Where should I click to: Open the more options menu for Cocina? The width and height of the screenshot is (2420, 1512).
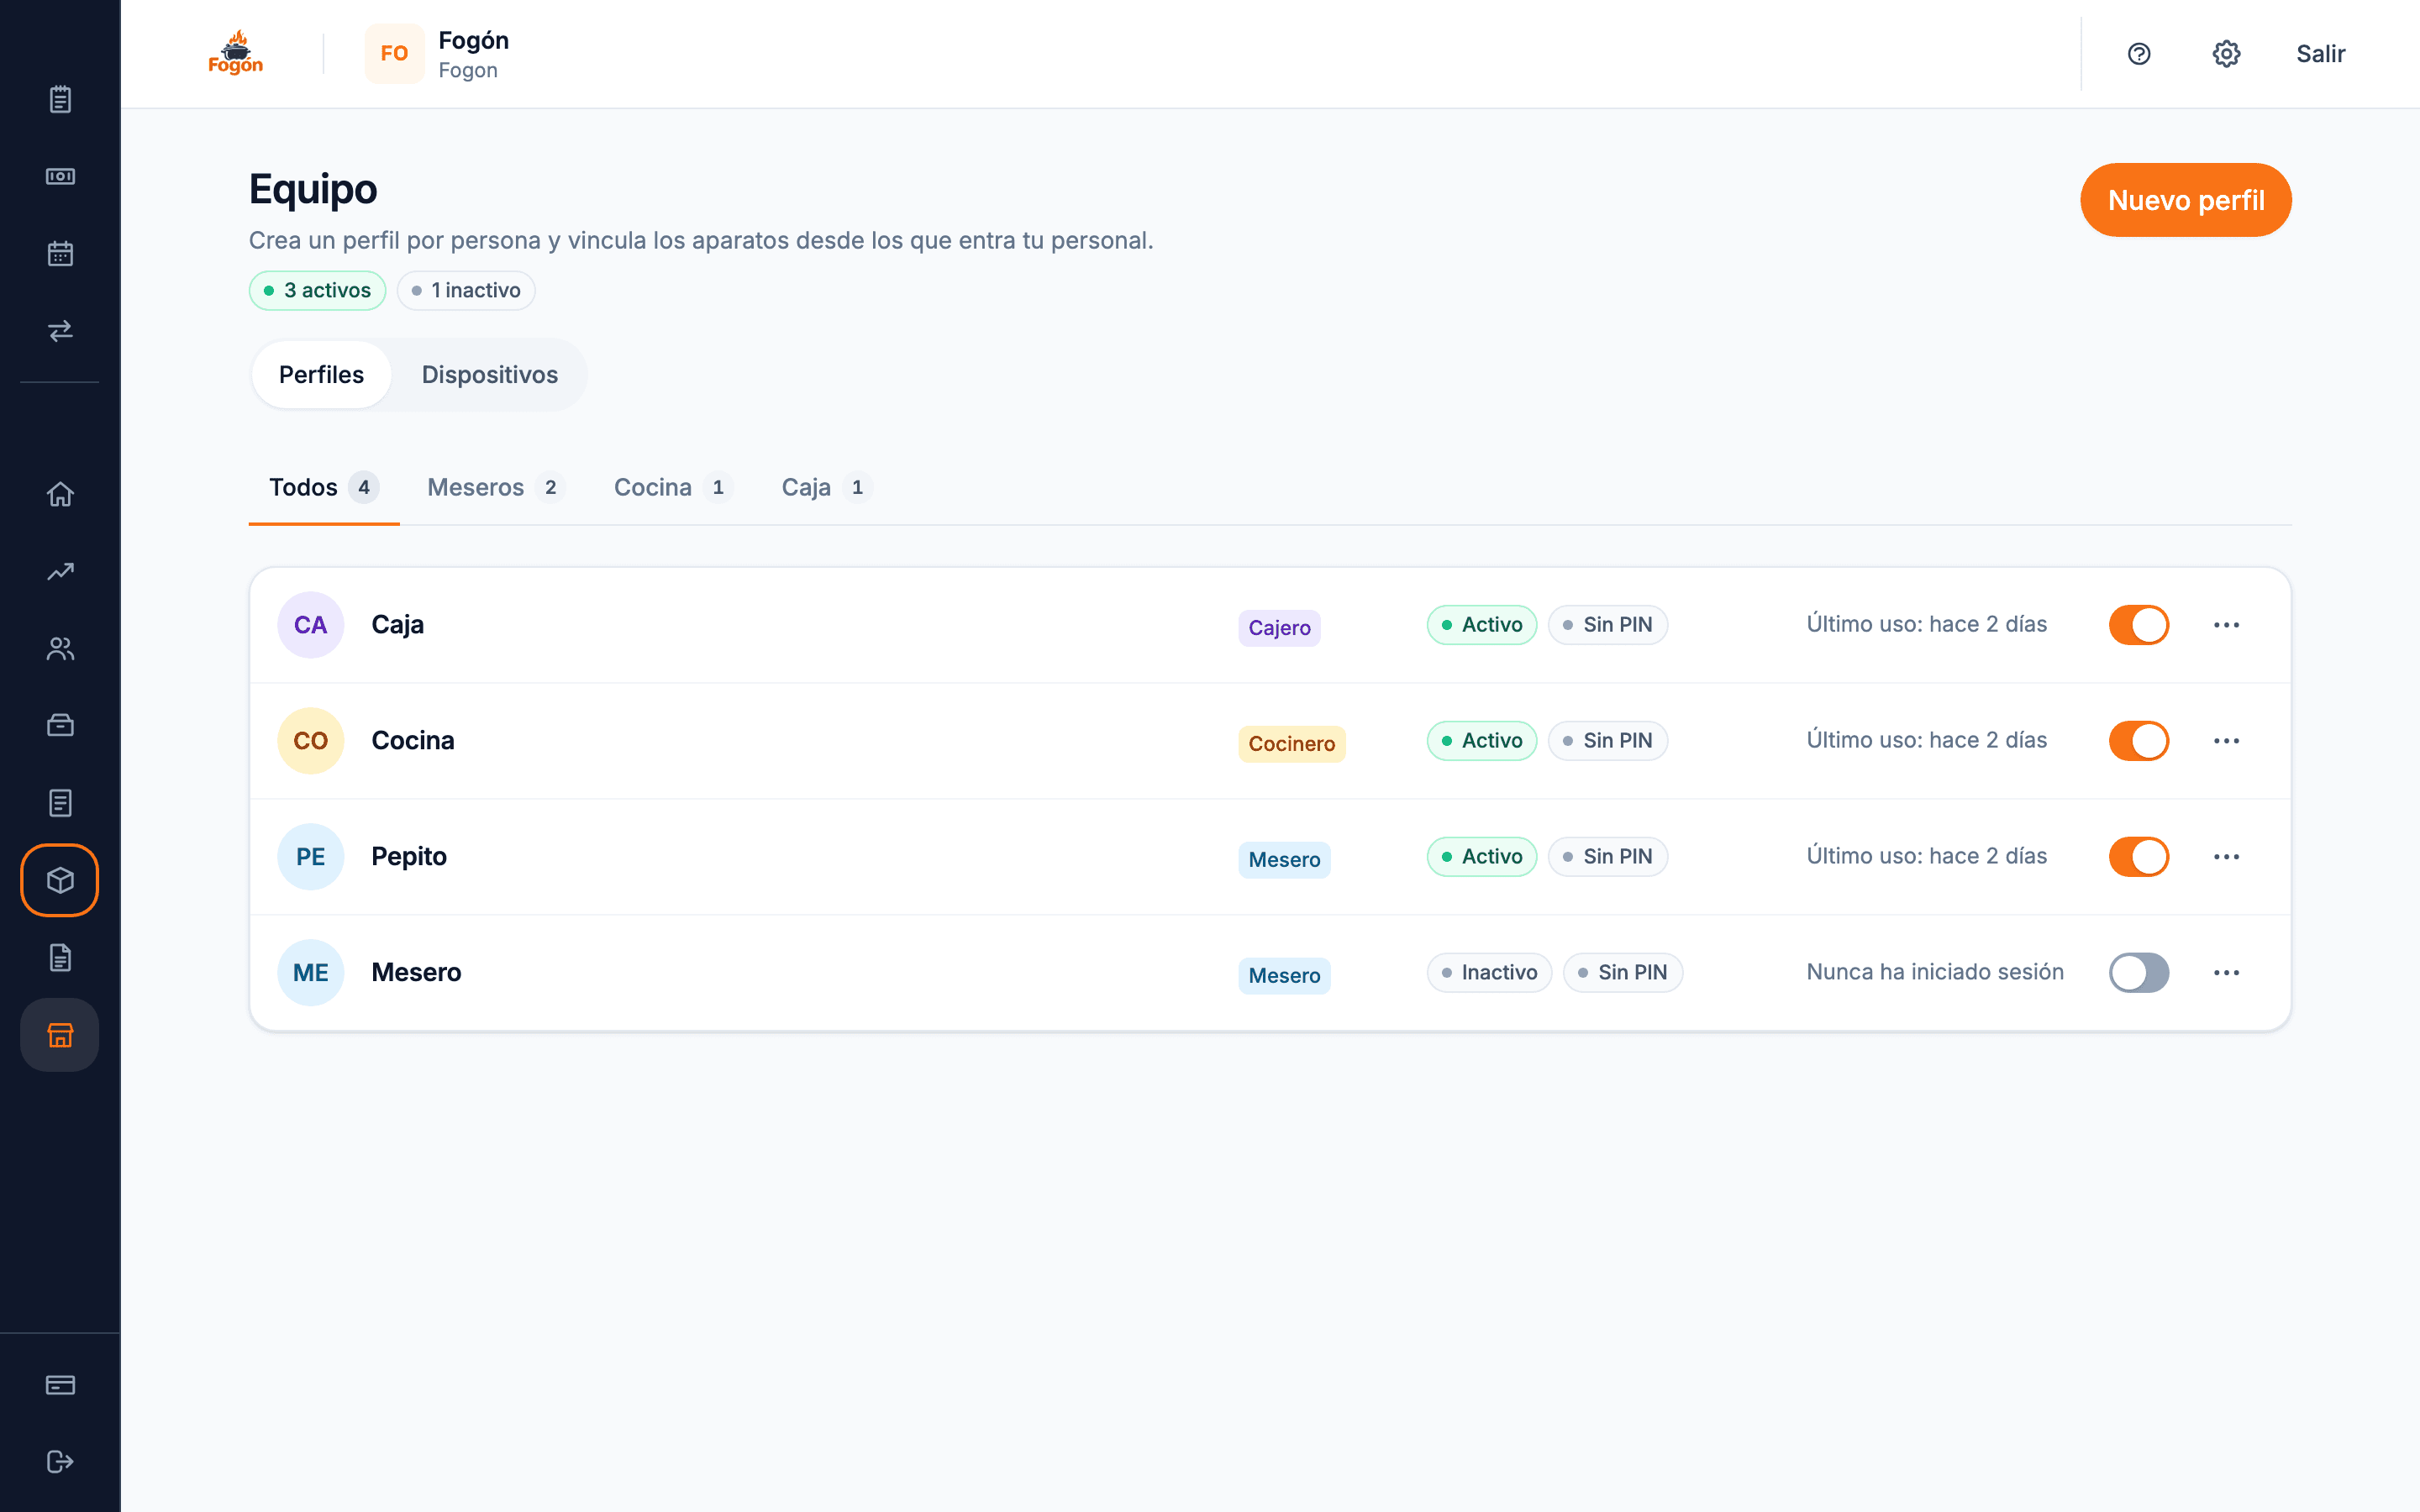(x=2226, y=741)
